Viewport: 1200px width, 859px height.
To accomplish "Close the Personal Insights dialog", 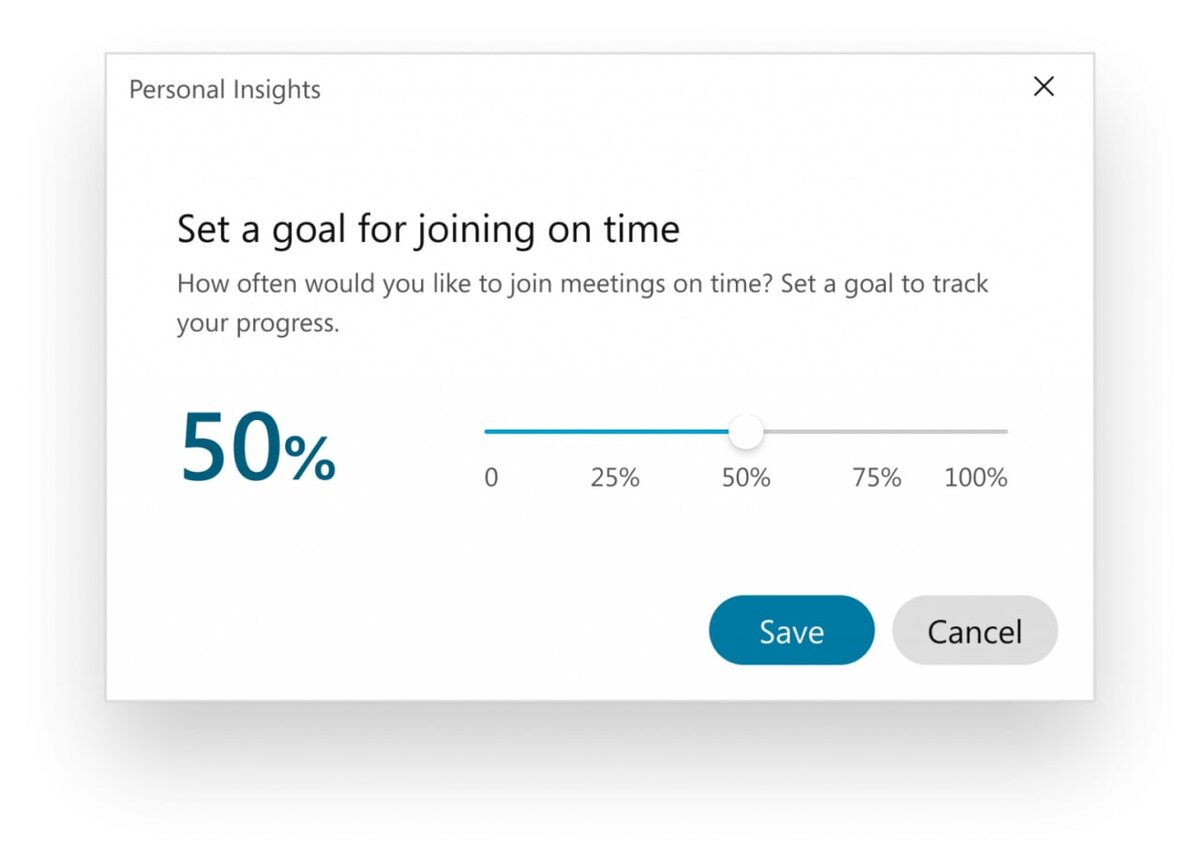I will click(1044, 87).
